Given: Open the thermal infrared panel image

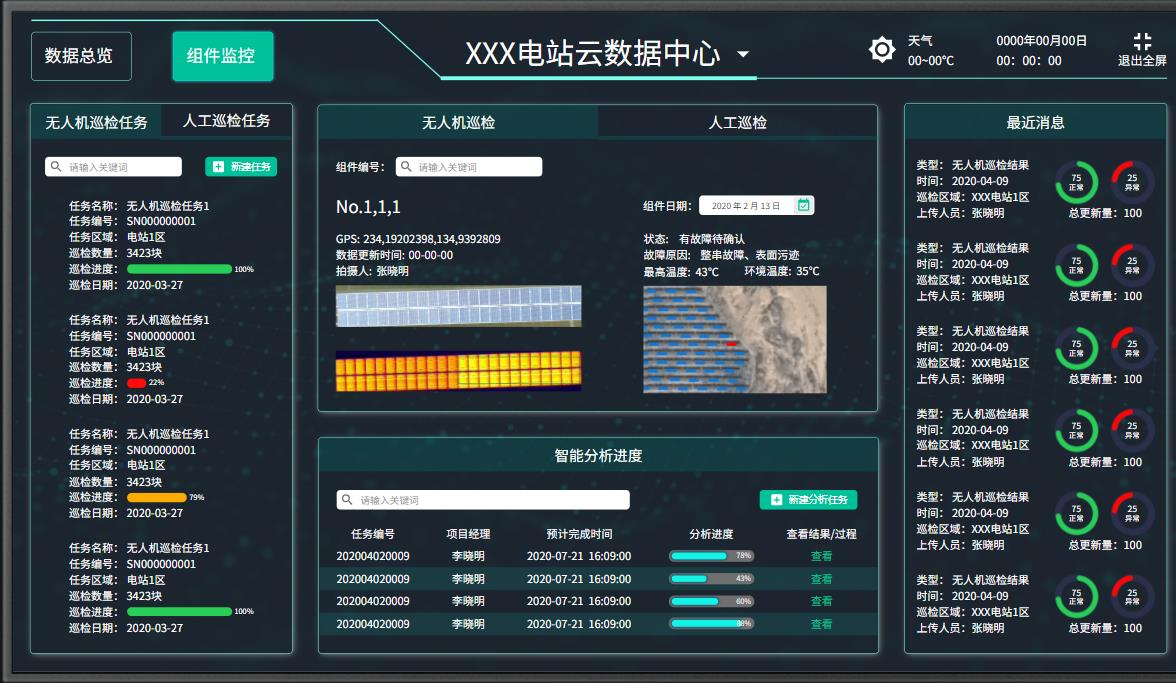Looking at the screenshot, I should point(458,371).
